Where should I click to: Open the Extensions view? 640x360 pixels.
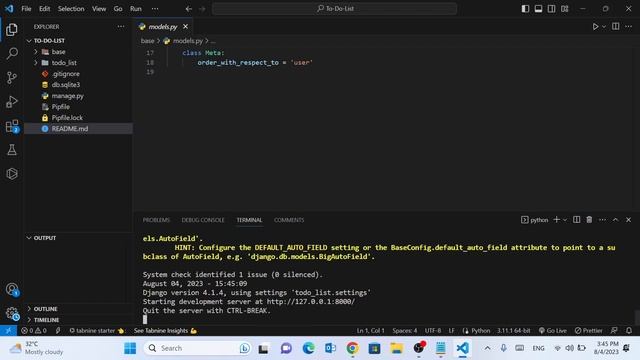(12, 126)
